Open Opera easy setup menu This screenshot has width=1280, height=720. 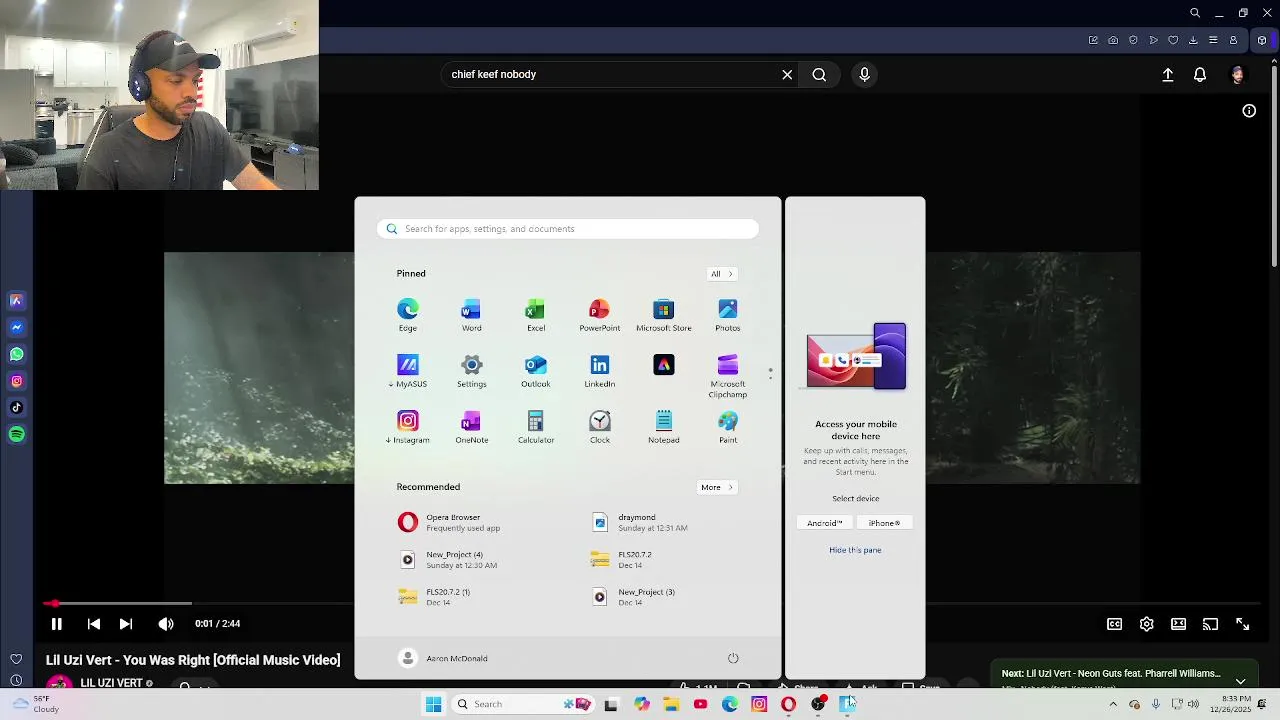pos(1213,40)
